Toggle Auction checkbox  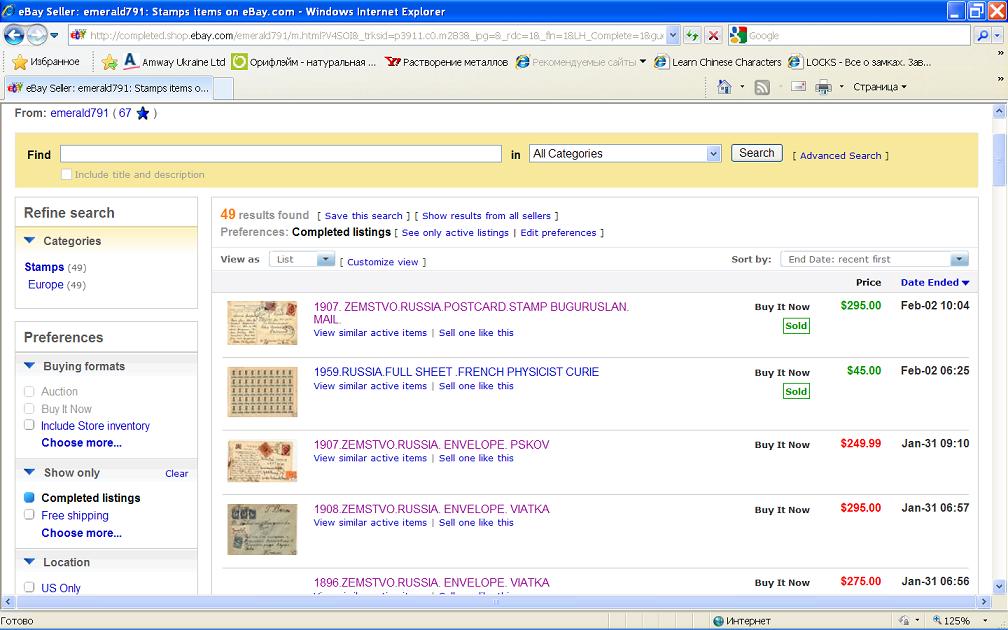coord(29,391)
